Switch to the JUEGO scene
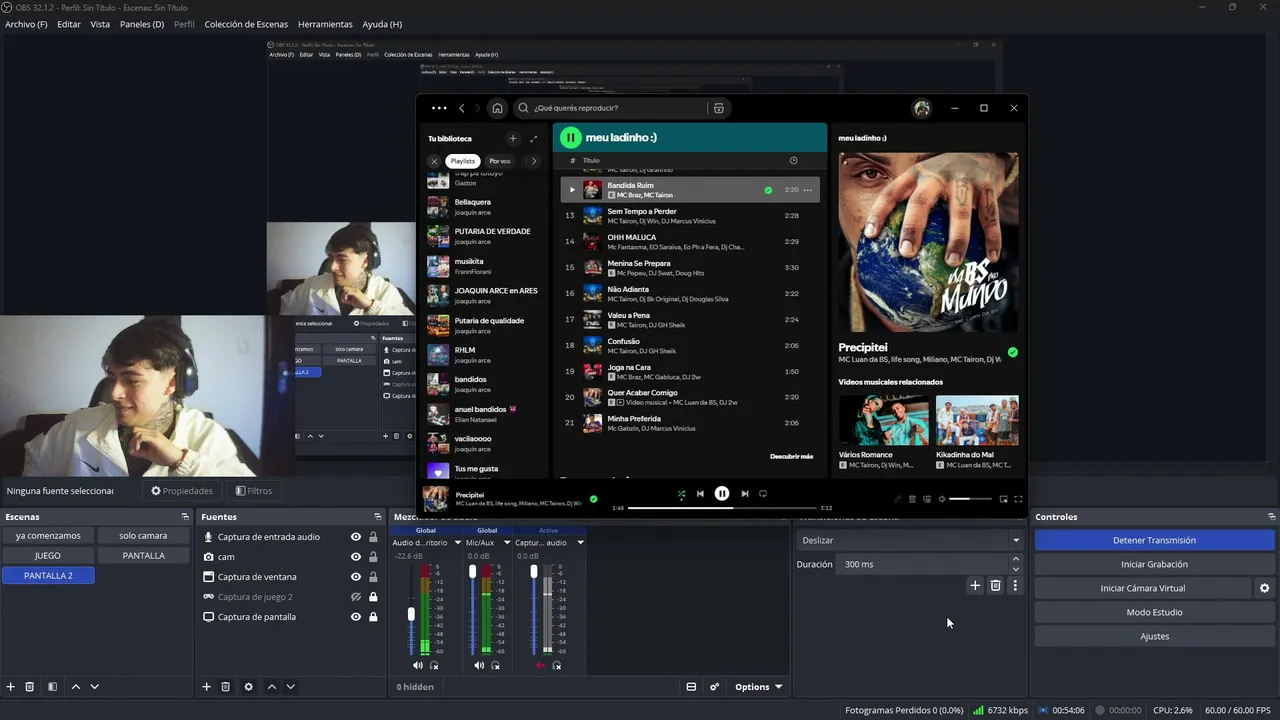Image resolution: width=1280 pixels, height=720 pixels. [48, 555]
